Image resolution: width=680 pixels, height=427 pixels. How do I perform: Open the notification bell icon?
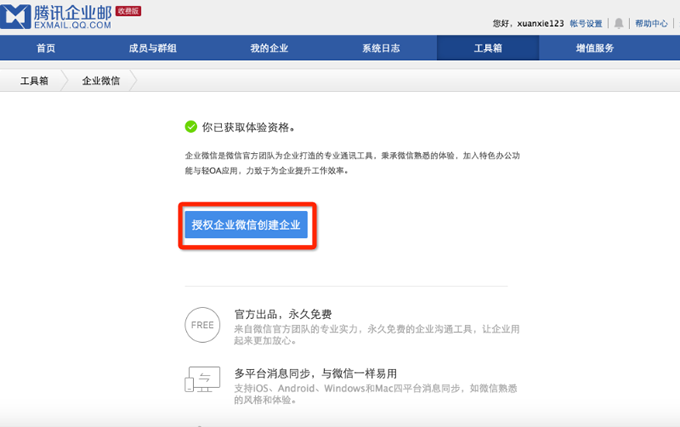click(619, 22)
